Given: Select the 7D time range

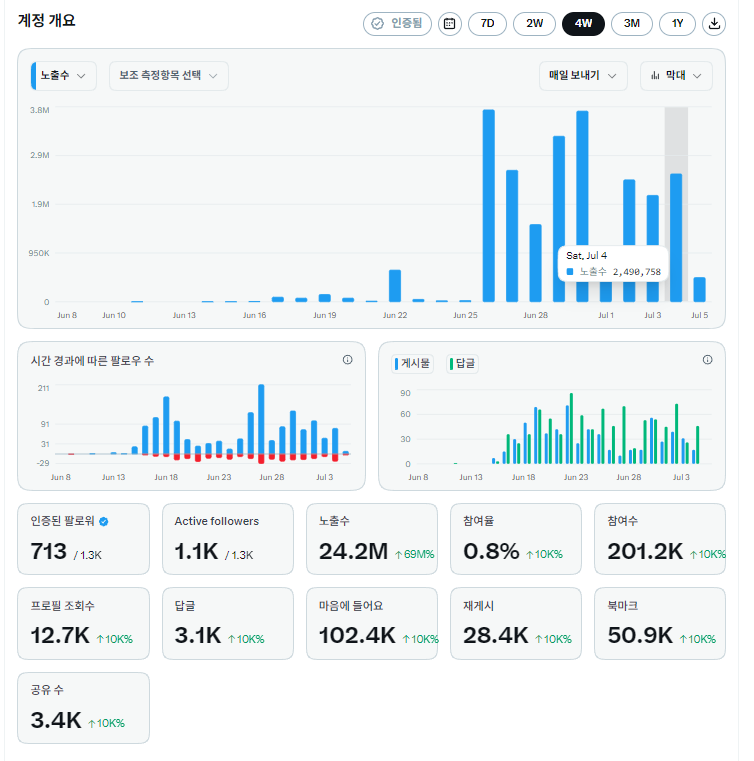Looking at the screenshot, I should point(487,24).
